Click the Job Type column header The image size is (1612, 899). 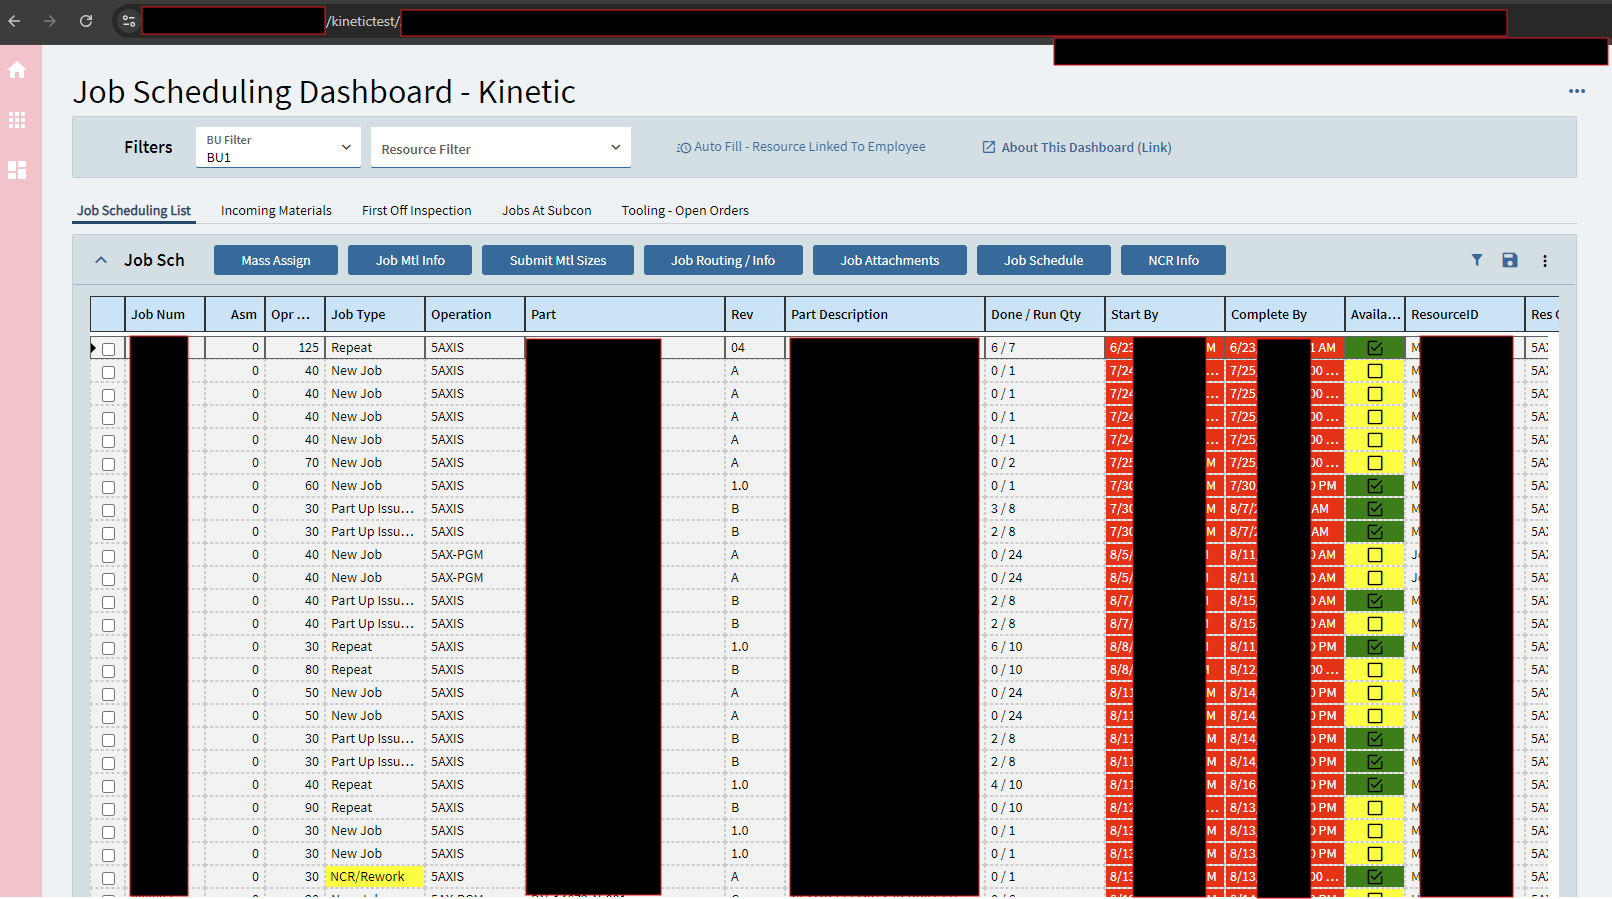click(375, 314)
